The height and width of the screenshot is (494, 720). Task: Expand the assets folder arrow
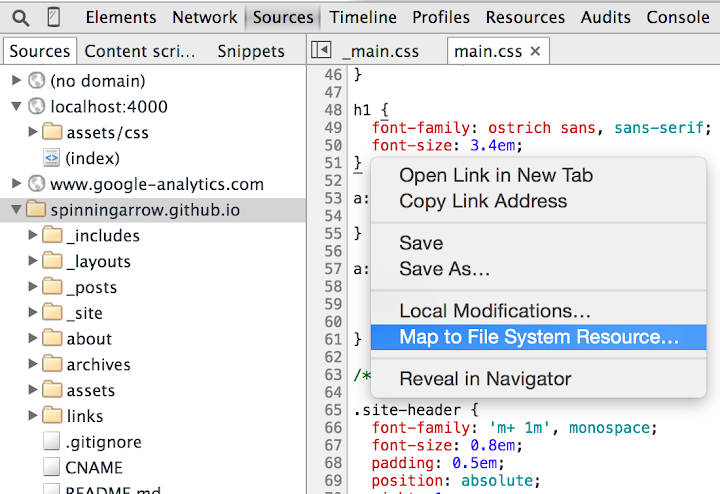[x=33, y=389]
